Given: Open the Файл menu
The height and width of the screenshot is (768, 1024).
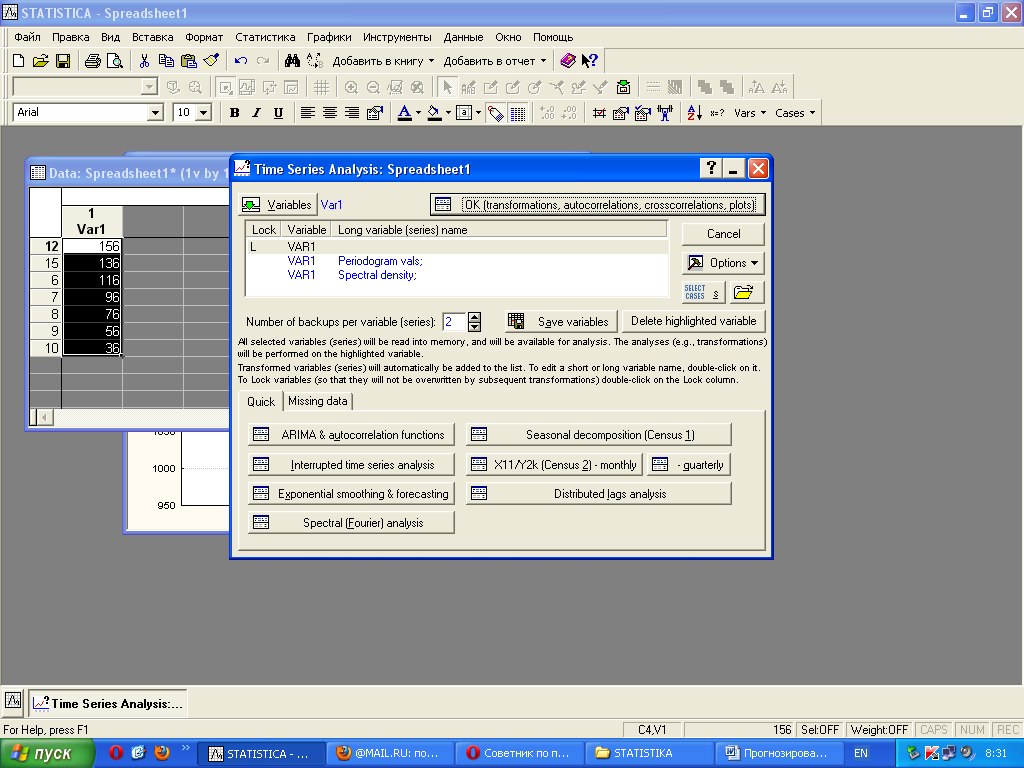Looking at the screenshot, I should 27,37.
